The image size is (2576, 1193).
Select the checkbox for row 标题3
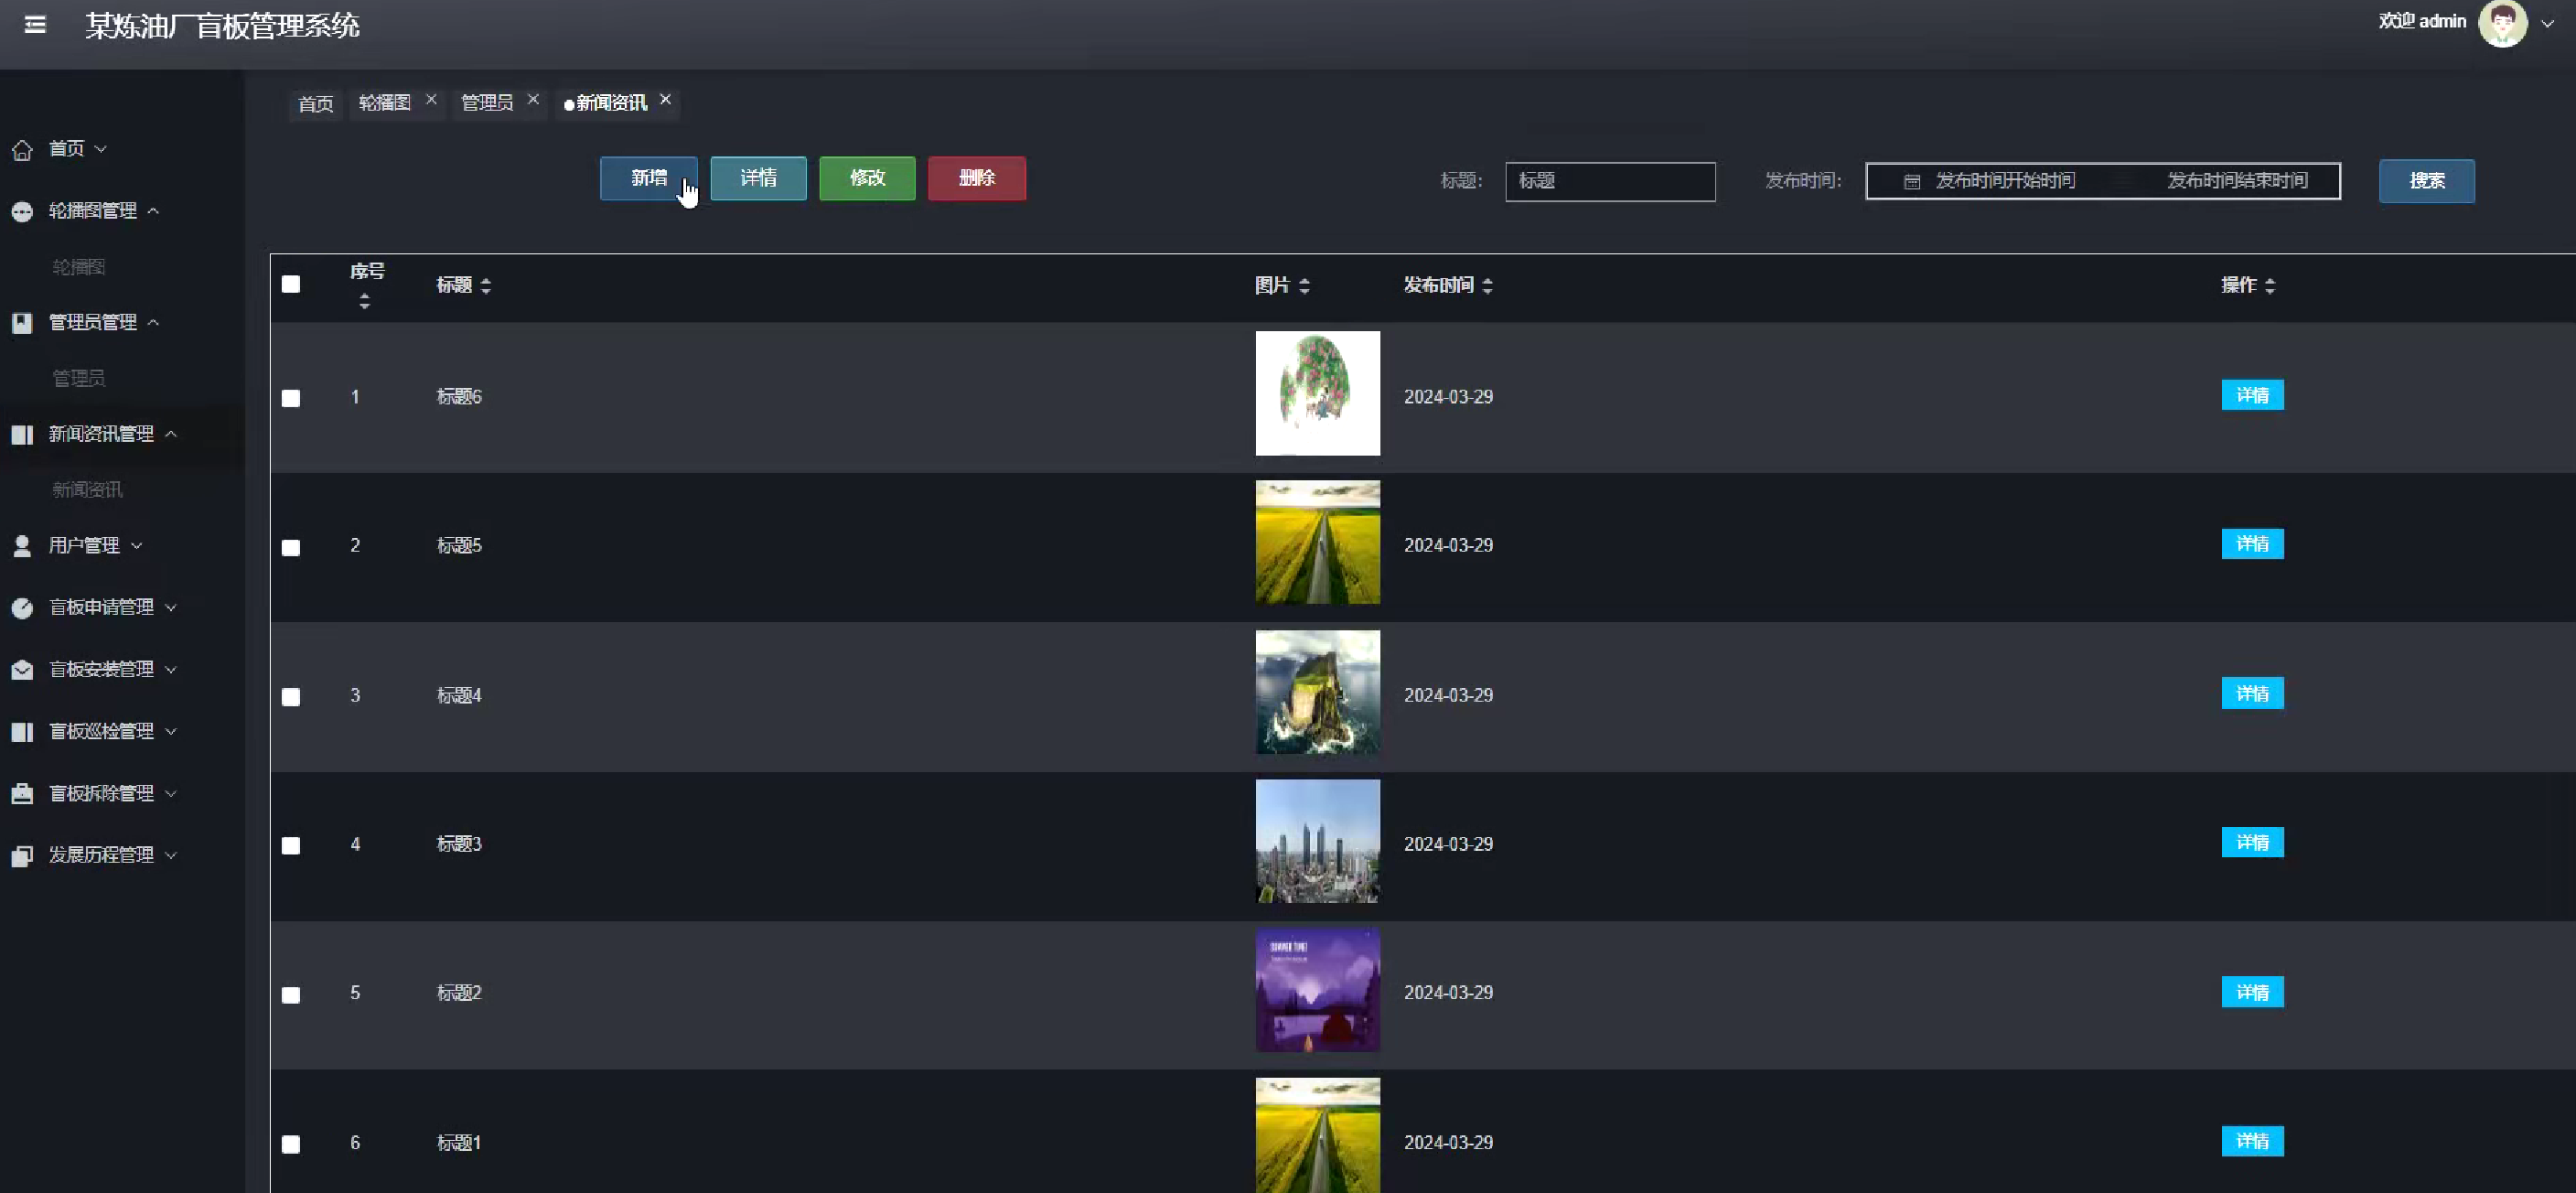click(x=291, y=846)
